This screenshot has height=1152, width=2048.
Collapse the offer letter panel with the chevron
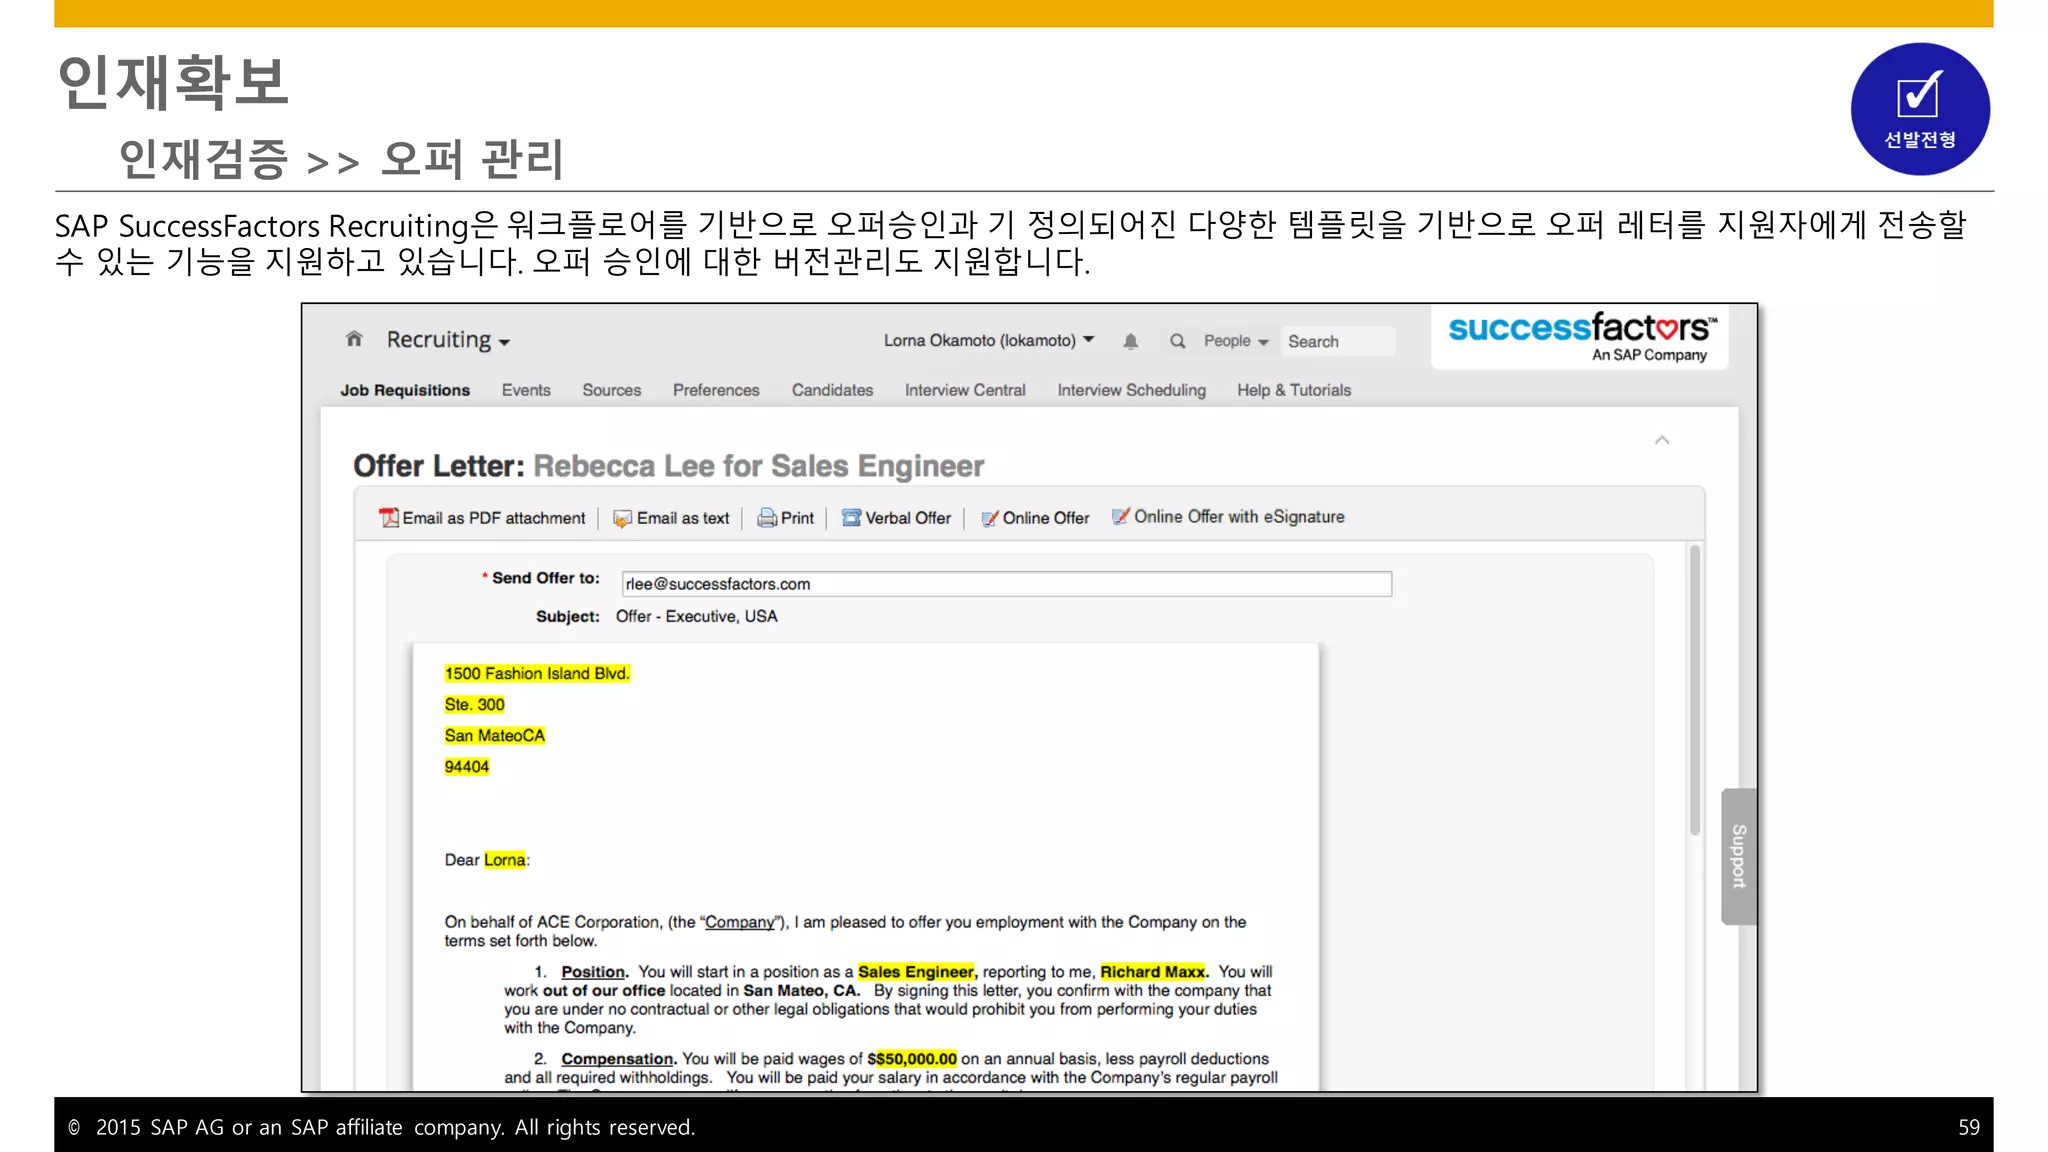[1662, 440]
